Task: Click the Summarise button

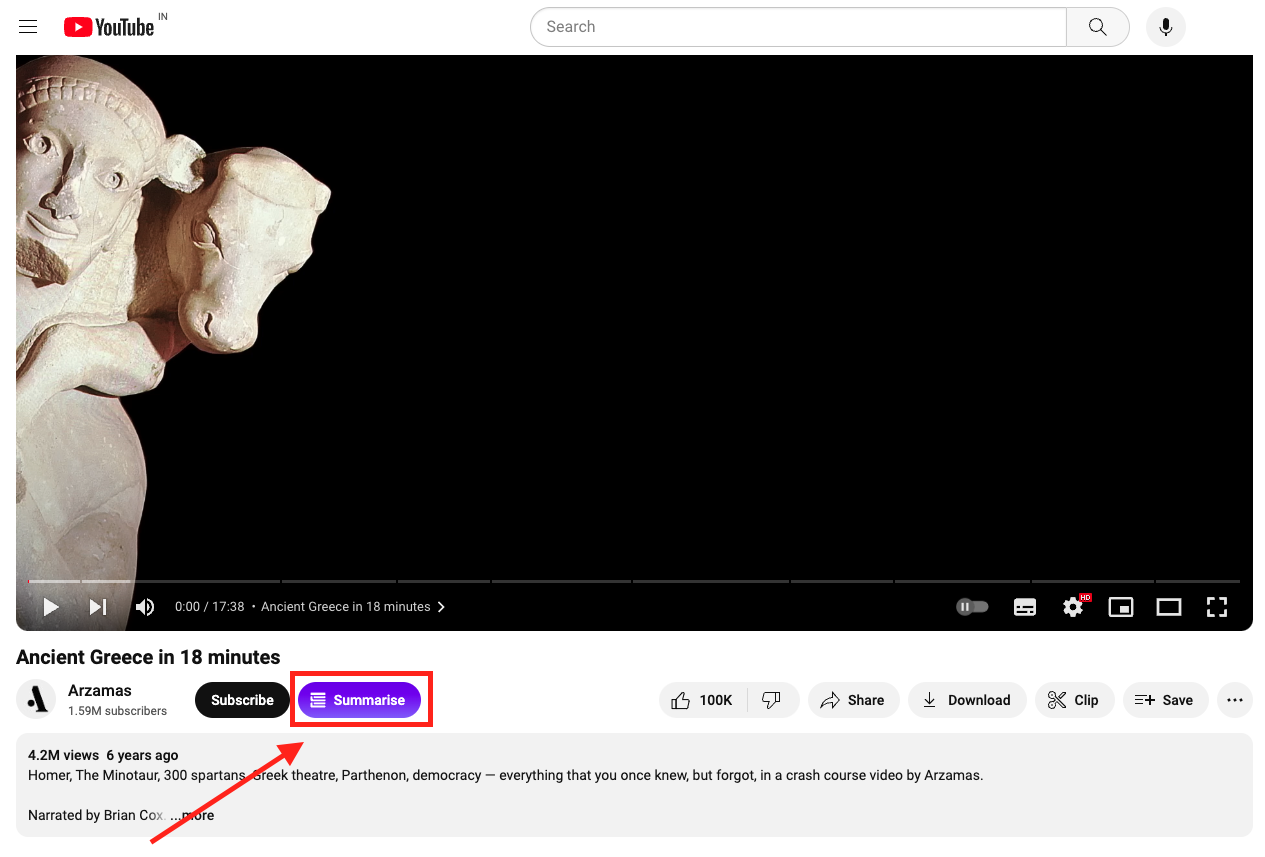Action: tap(359, 700)
